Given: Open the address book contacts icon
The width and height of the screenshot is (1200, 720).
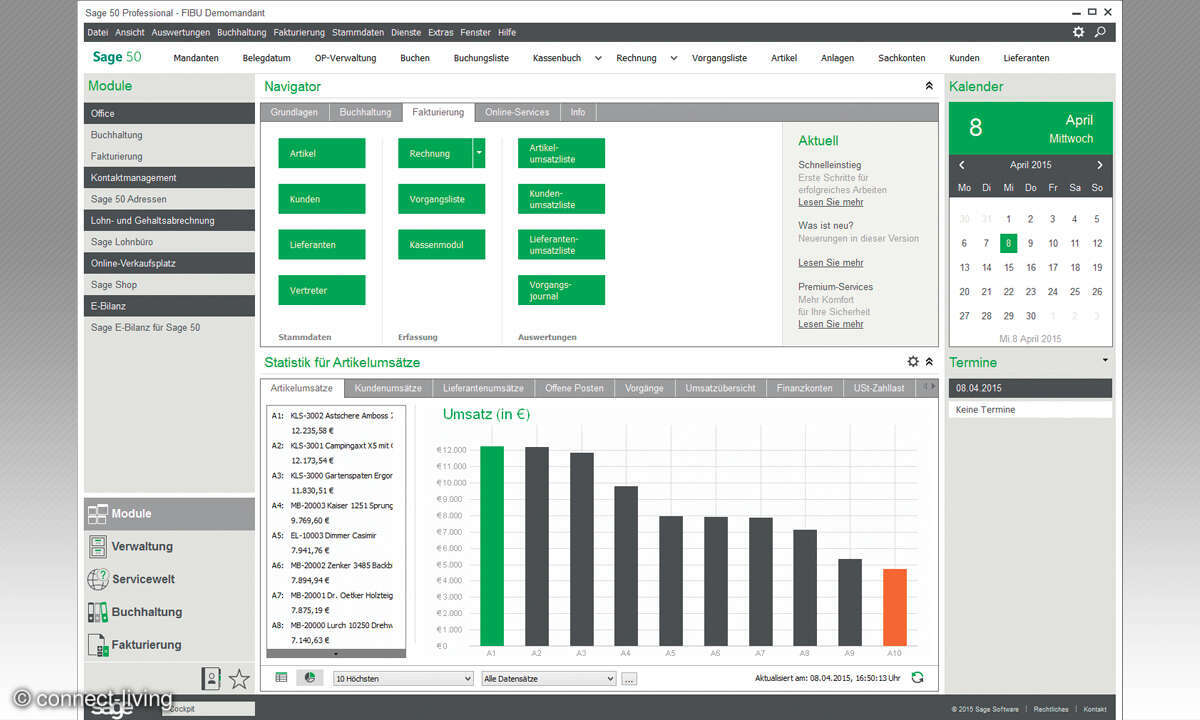Looking at the screenshot, I should [210, 679].
